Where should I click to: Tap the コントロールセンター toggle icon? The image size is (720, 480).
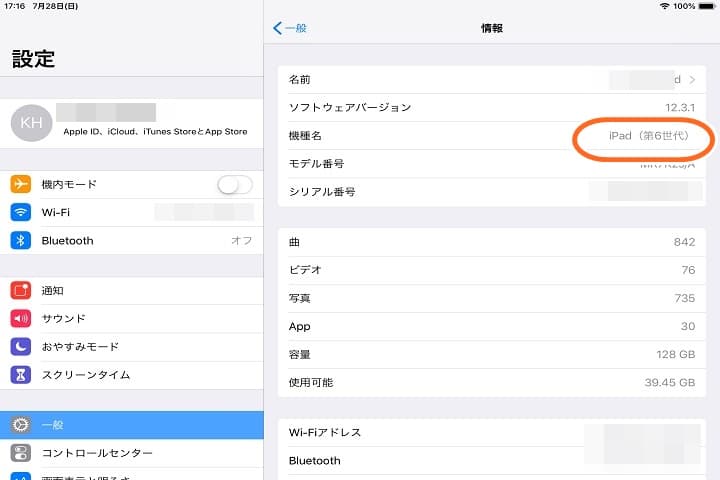coord(21,453)
